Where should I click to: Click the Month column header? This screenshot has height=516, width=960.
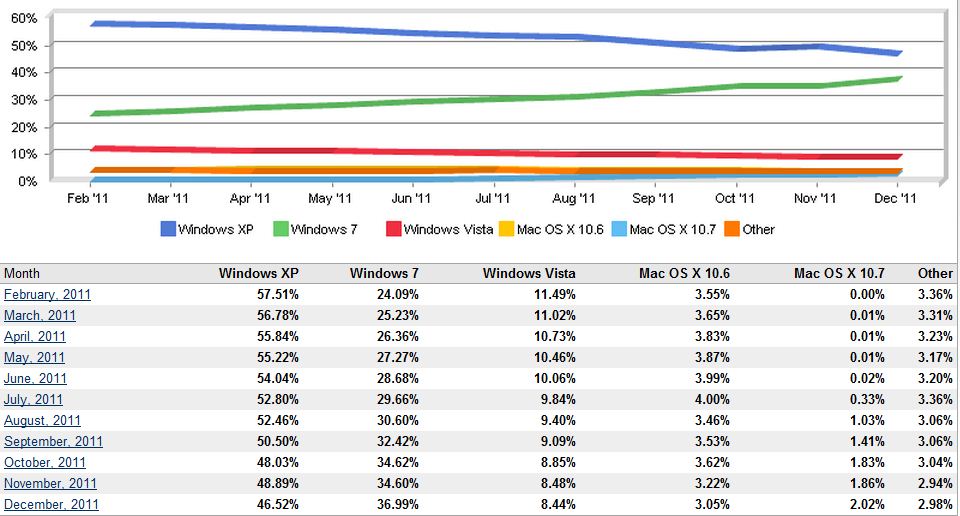tap(22, 273)
